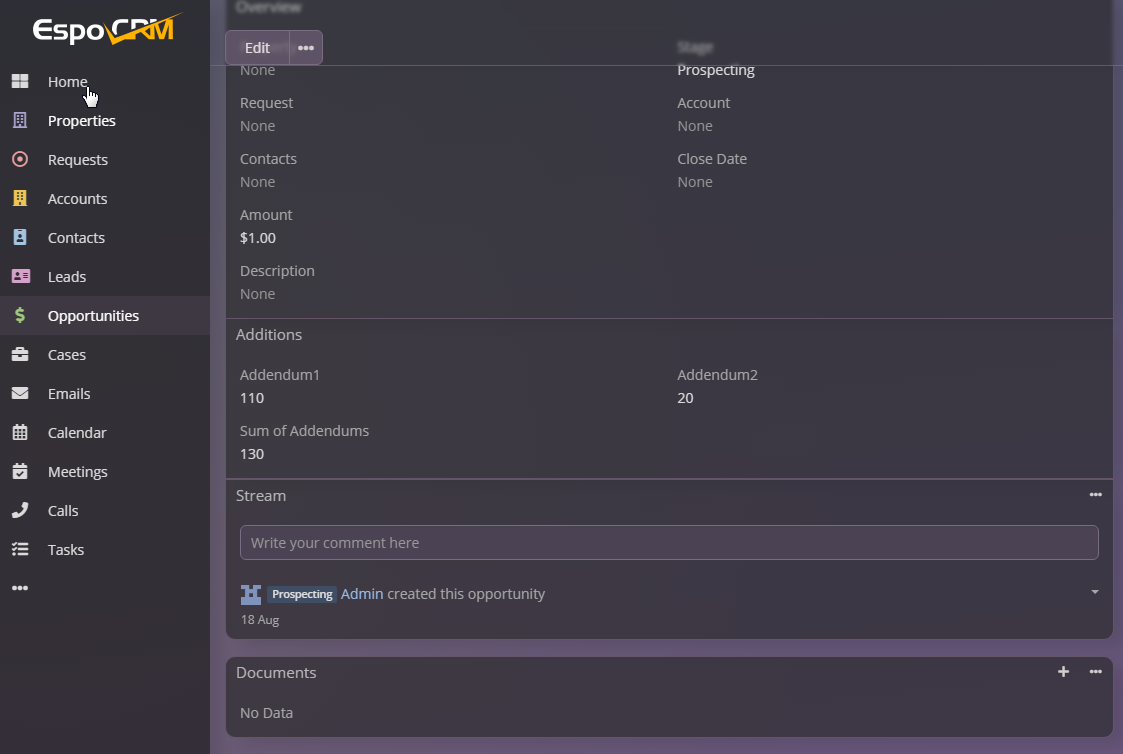Image resolution: width=1123 pixels, height=754 pixels.
Task: Click the Calendar icon in the sidebar
Action: [20, 432]
